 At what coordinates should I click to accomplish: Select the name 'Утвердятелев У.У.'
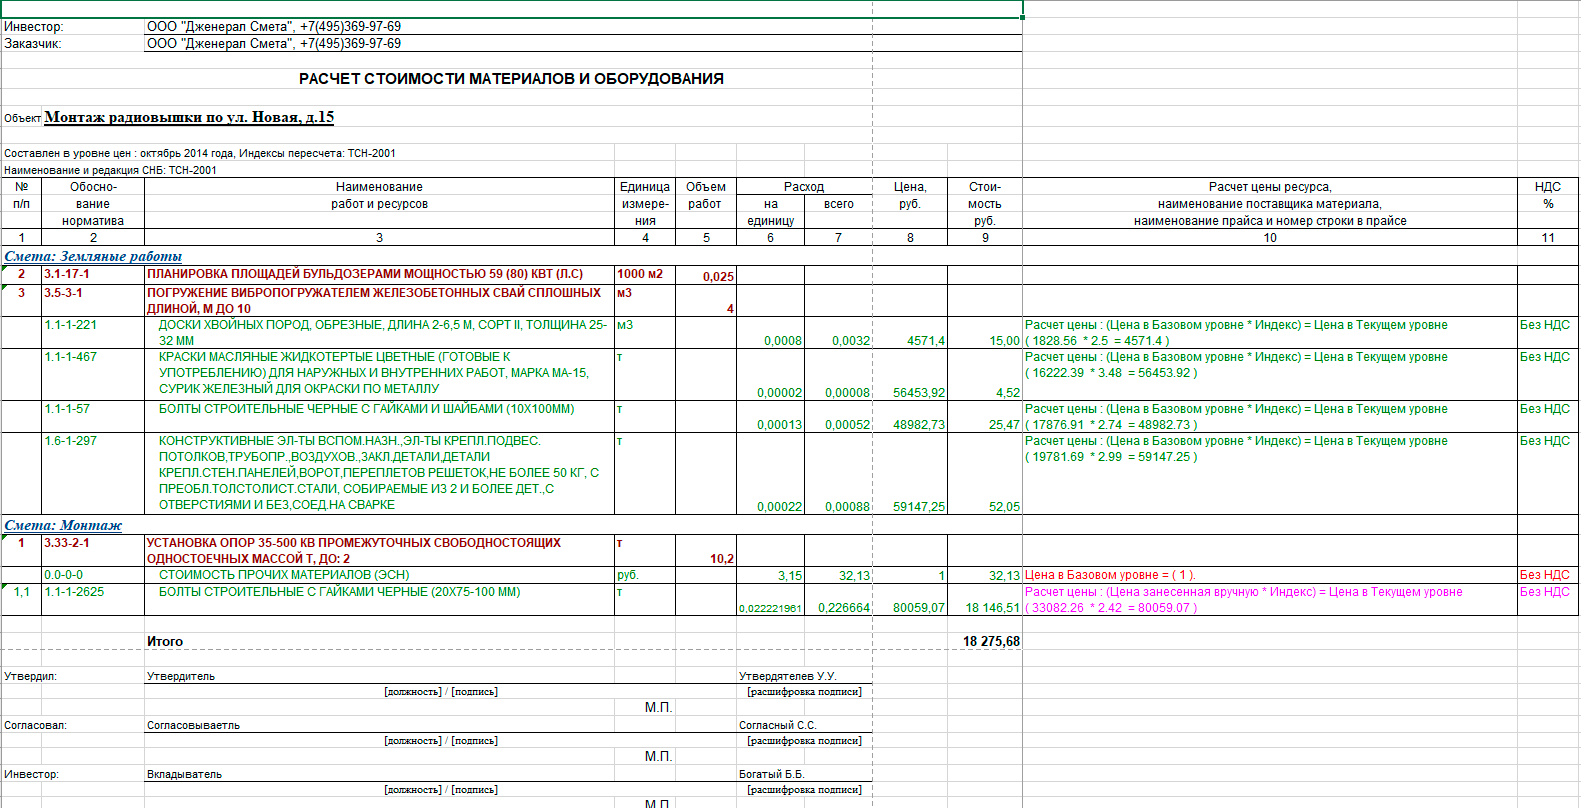788,677
